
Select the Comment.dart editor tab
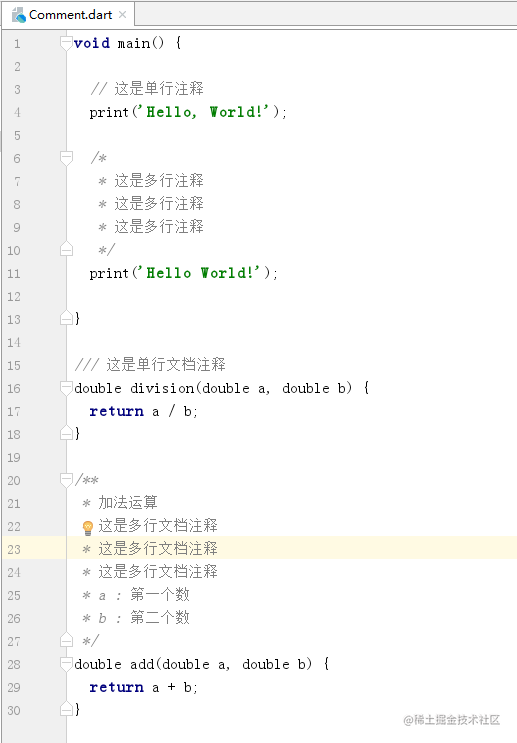click(x=68, y=15)
